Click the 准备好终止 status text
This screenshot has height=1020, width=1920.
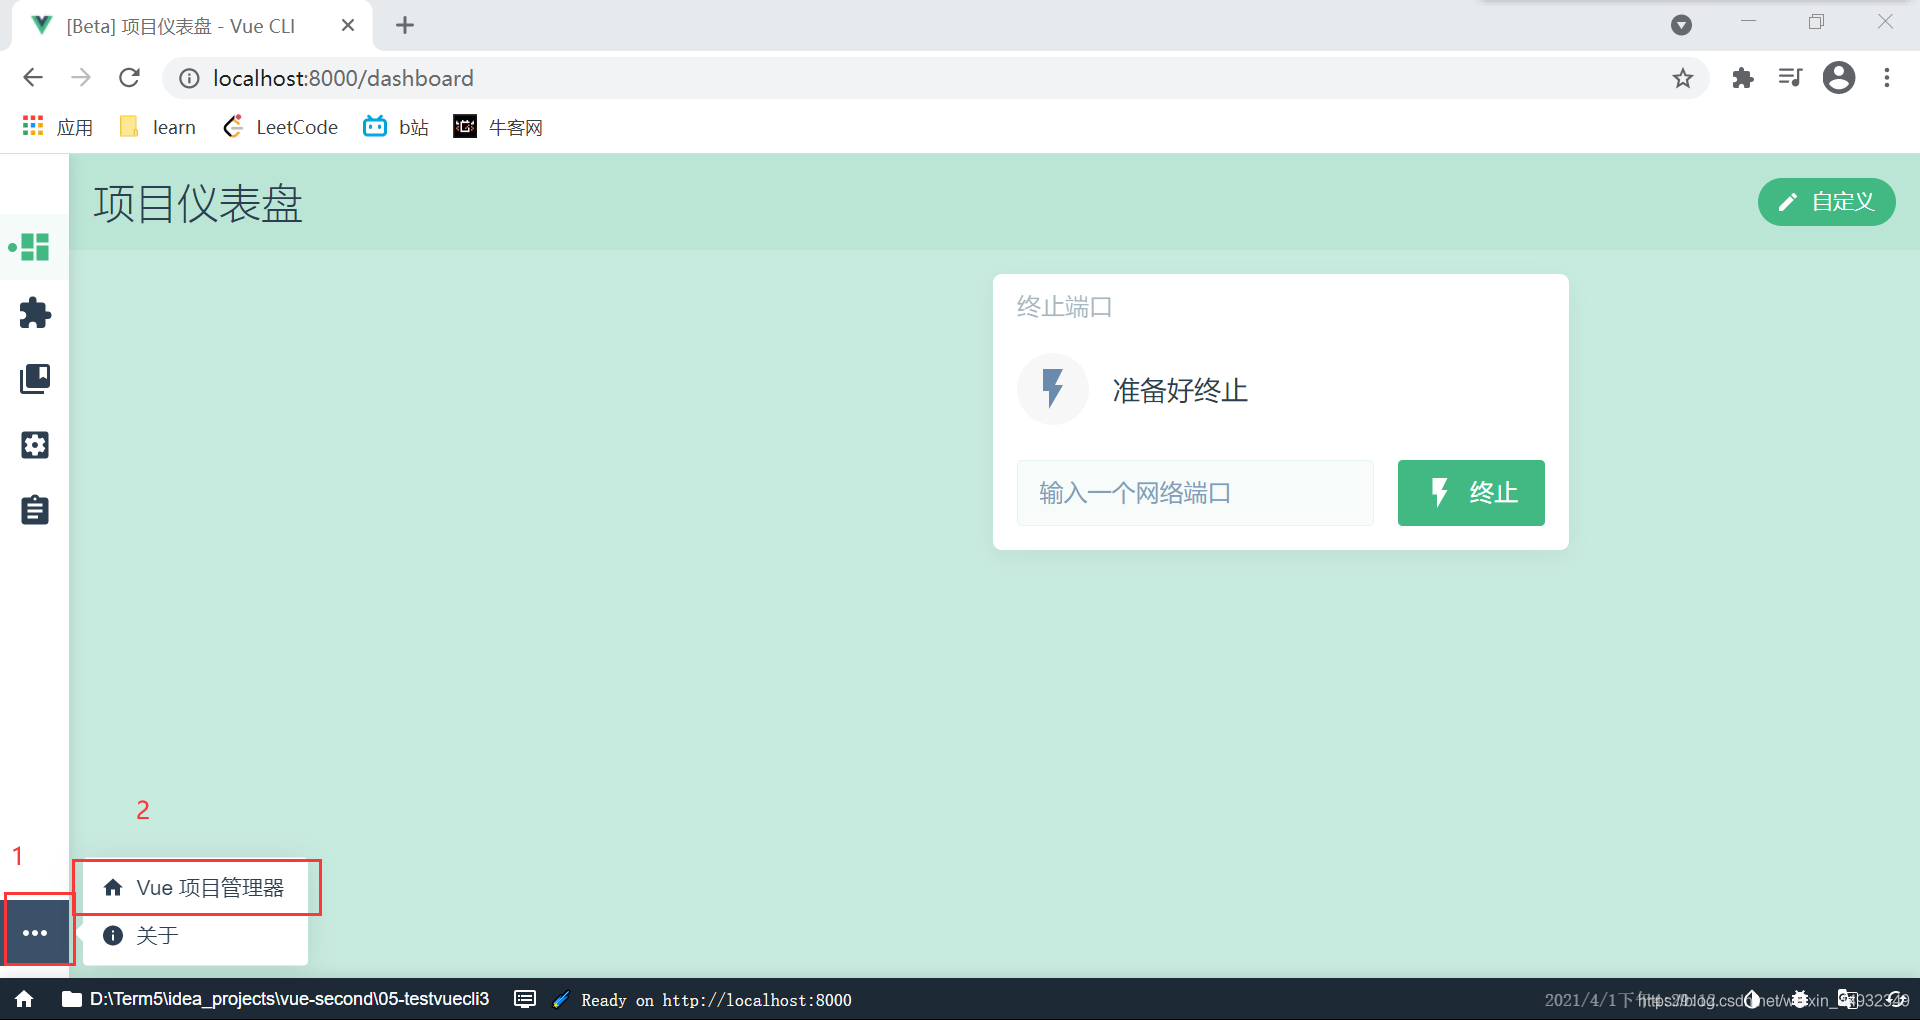(x=1180, y=390)
